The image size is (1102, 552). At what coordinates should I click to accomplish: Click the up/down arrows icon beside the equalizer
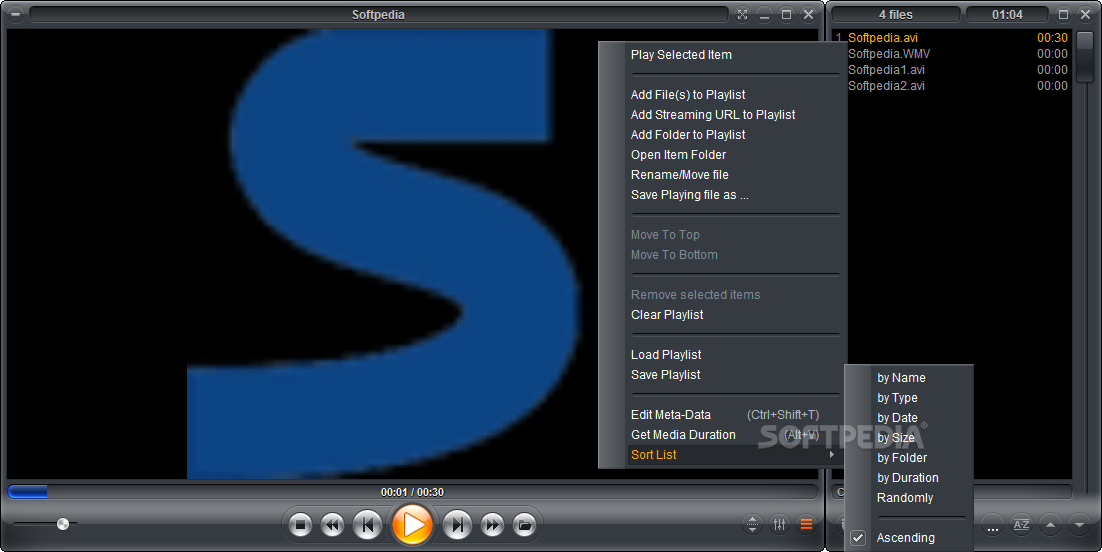click(752, 524)
